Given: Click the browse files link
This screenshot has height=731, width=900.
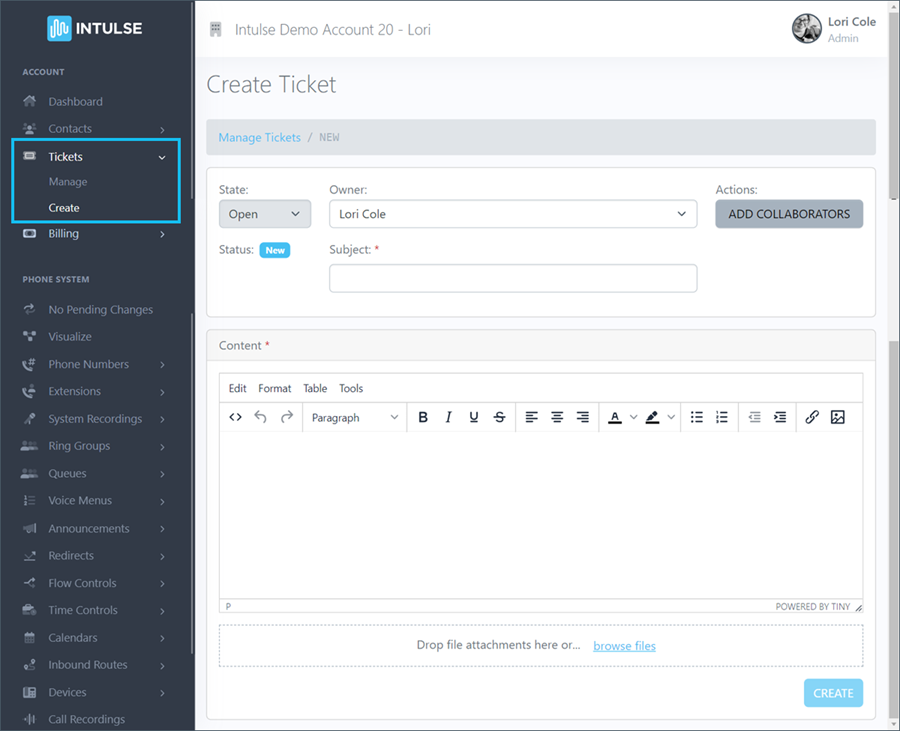Looking at the screenshot, I should pyautogui.click(x=624, y=646).
